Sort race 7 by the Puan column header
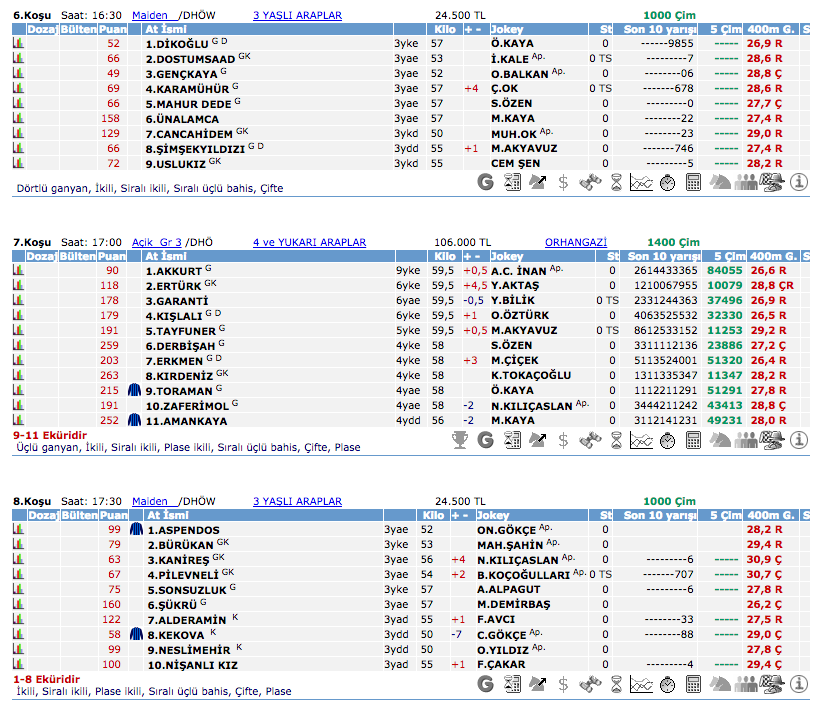Screen dimensions: 835x713 112,256
